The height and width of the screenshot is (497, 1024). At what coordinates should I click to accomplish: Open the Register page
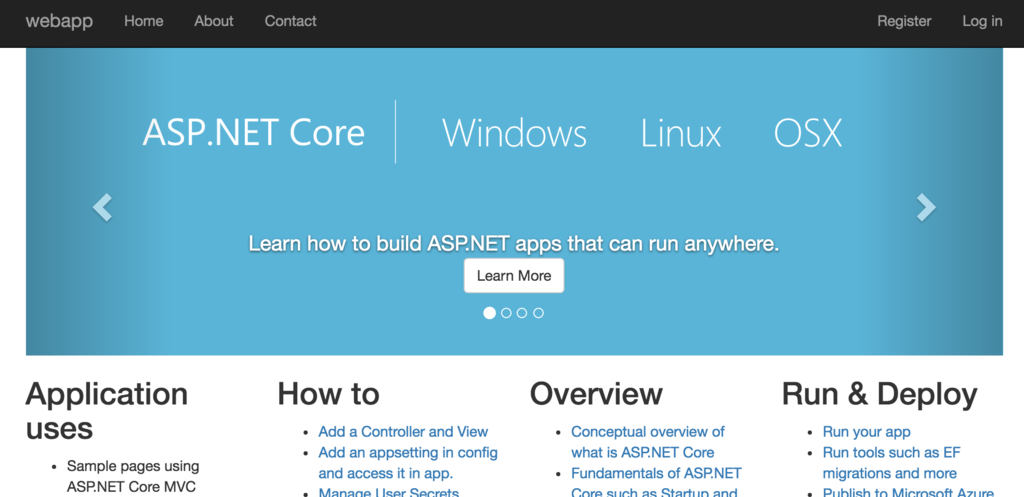coord(904,21)
